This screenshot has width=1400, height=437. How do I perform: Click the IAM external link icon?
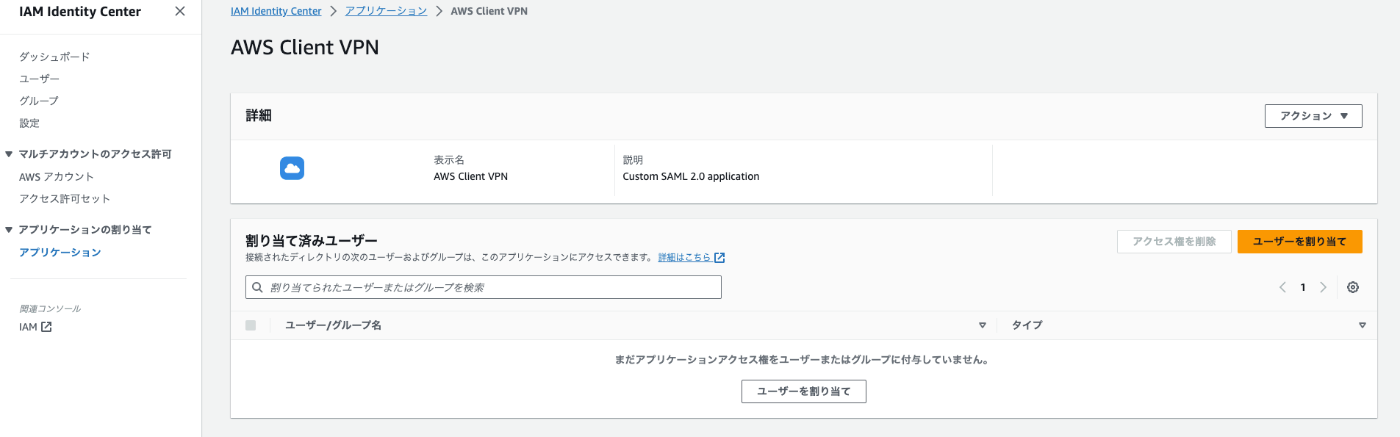coord(46,327)
